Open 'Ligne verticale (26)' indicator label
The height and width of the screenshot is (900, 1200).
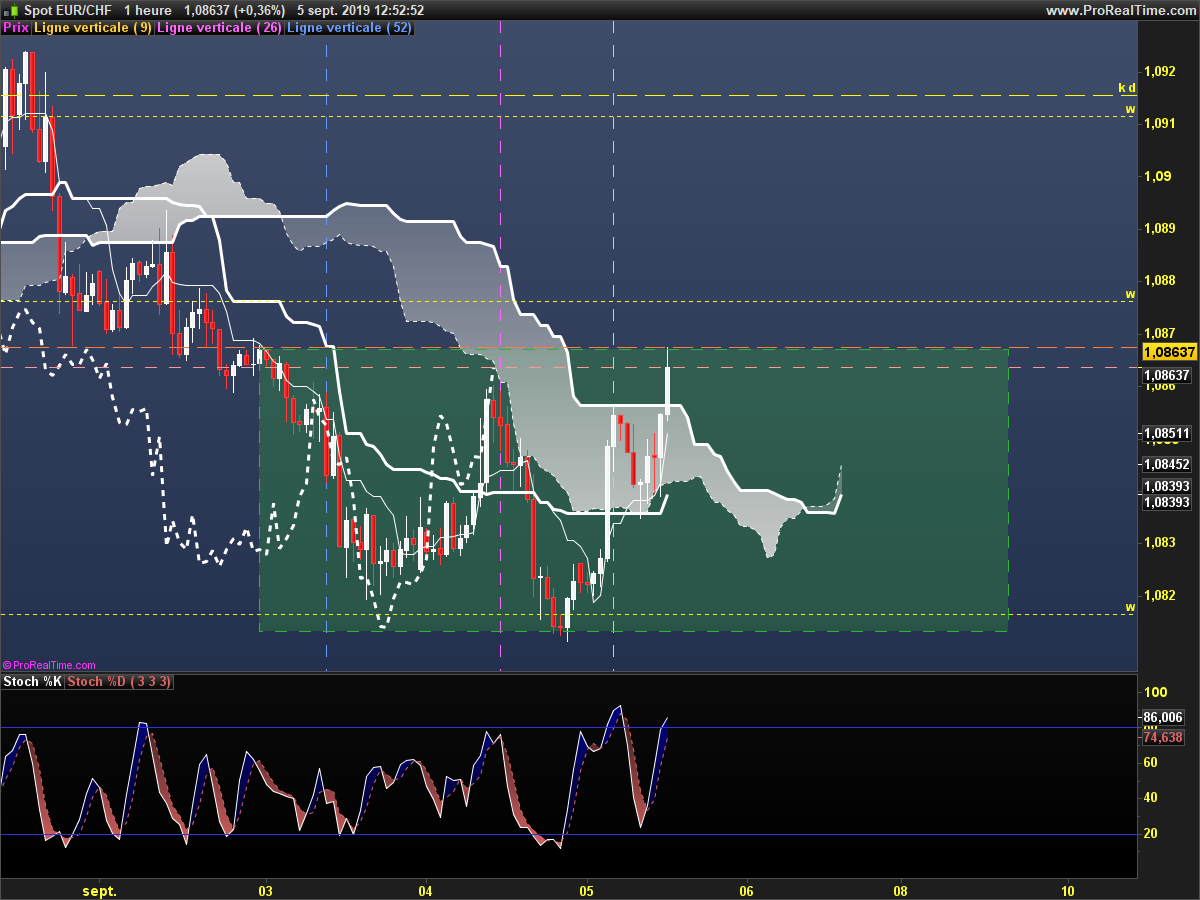[219, 27]
